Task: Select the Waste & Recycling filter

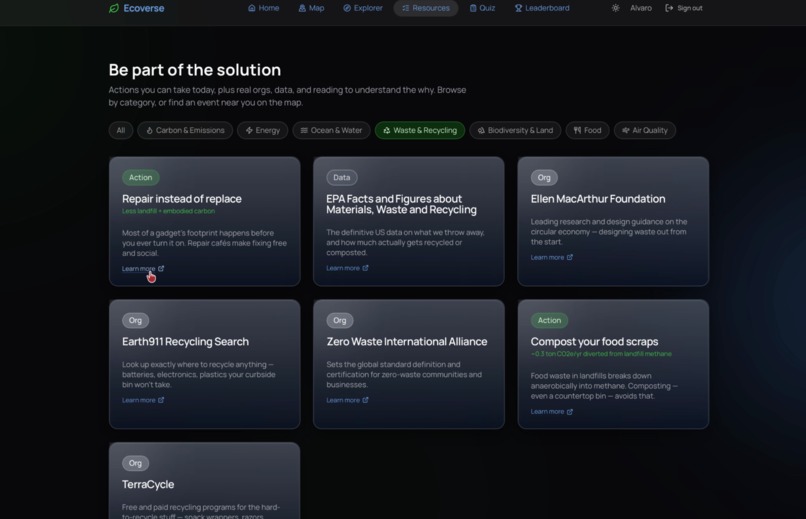Action: 419,131
